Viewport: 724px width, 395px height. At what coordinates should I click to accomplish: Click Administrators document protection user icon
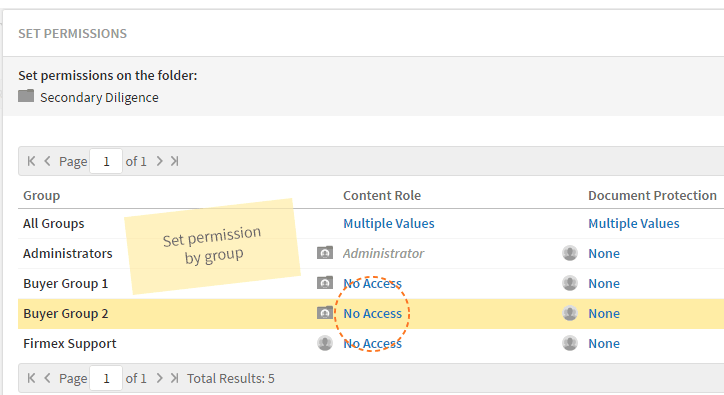coord(570,253)
